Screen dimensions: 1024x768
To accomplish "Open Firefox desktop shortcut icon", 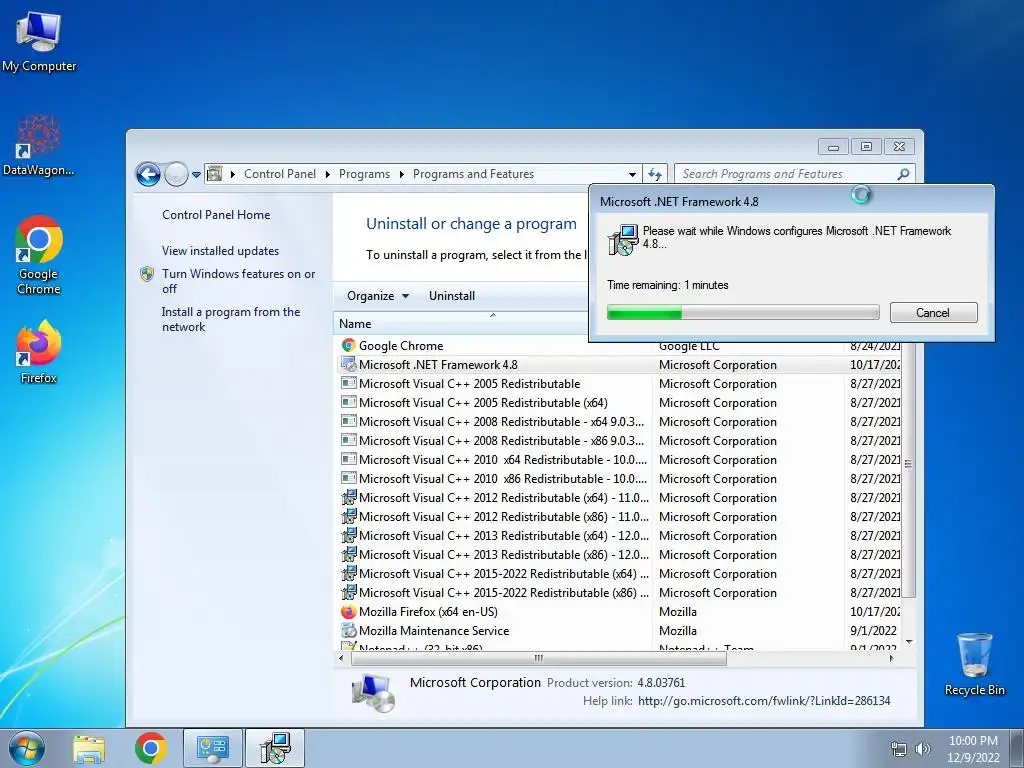I will tap(39, 351).
